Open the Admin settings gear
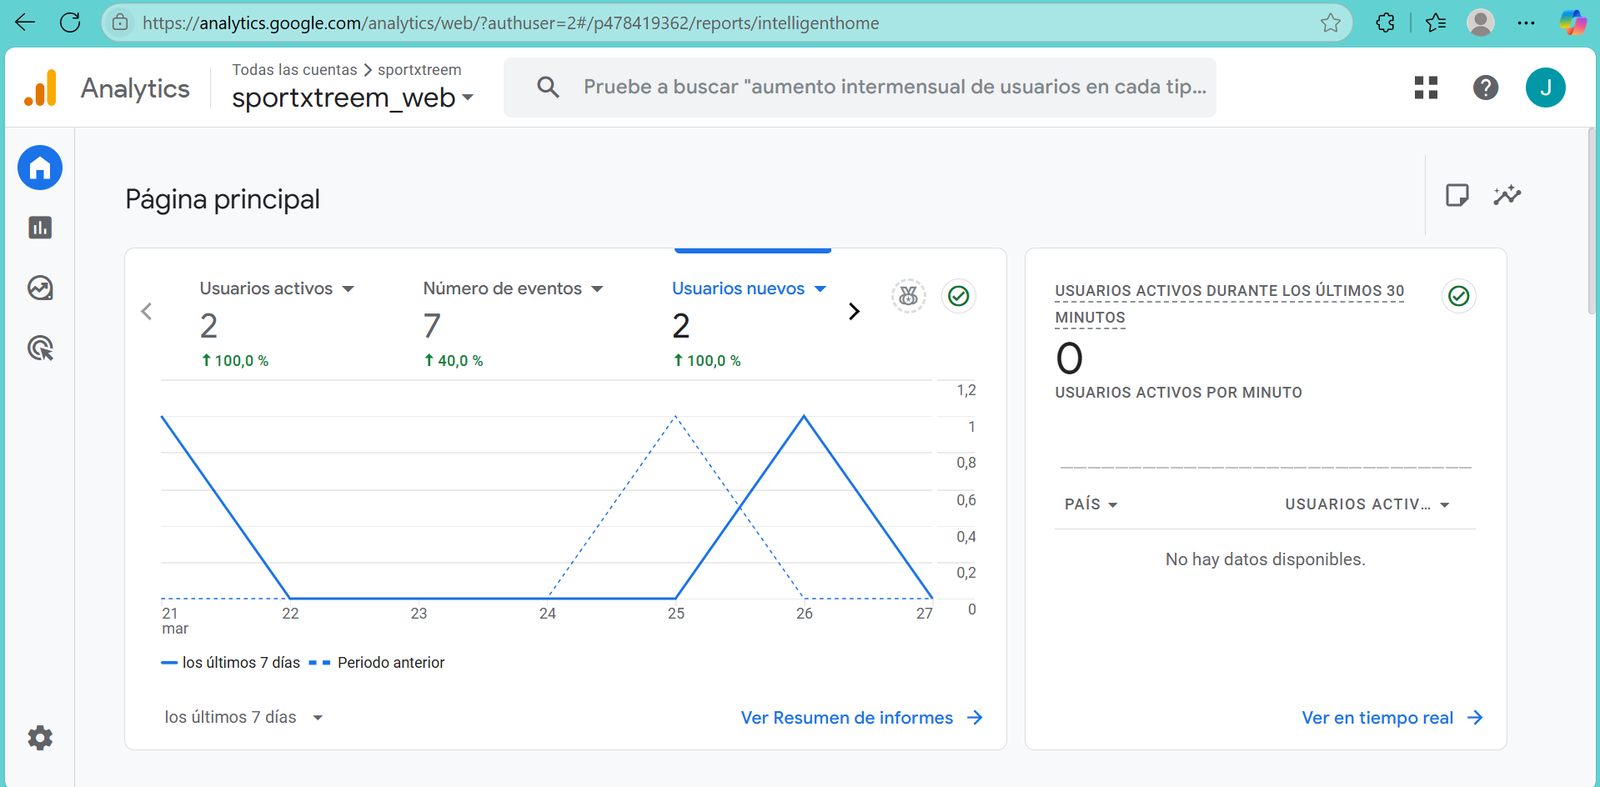 tap(40, 738)
